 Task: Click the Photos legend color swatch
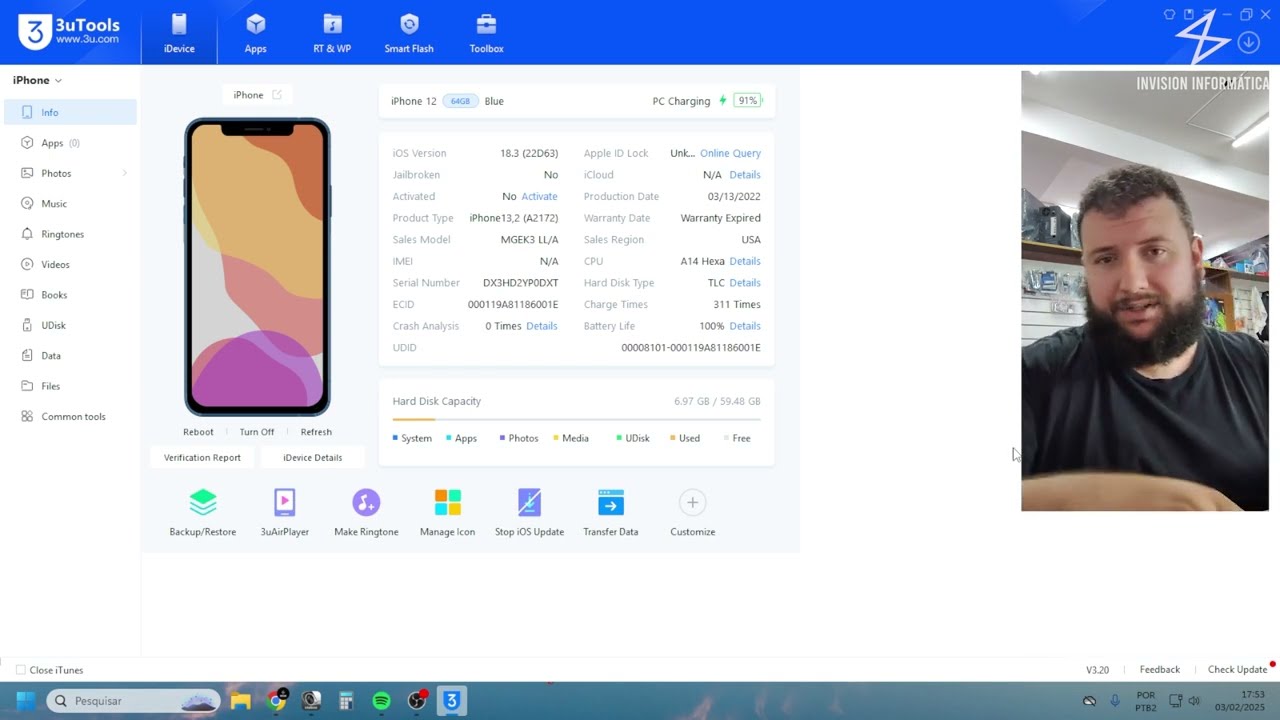pos(502,438)
